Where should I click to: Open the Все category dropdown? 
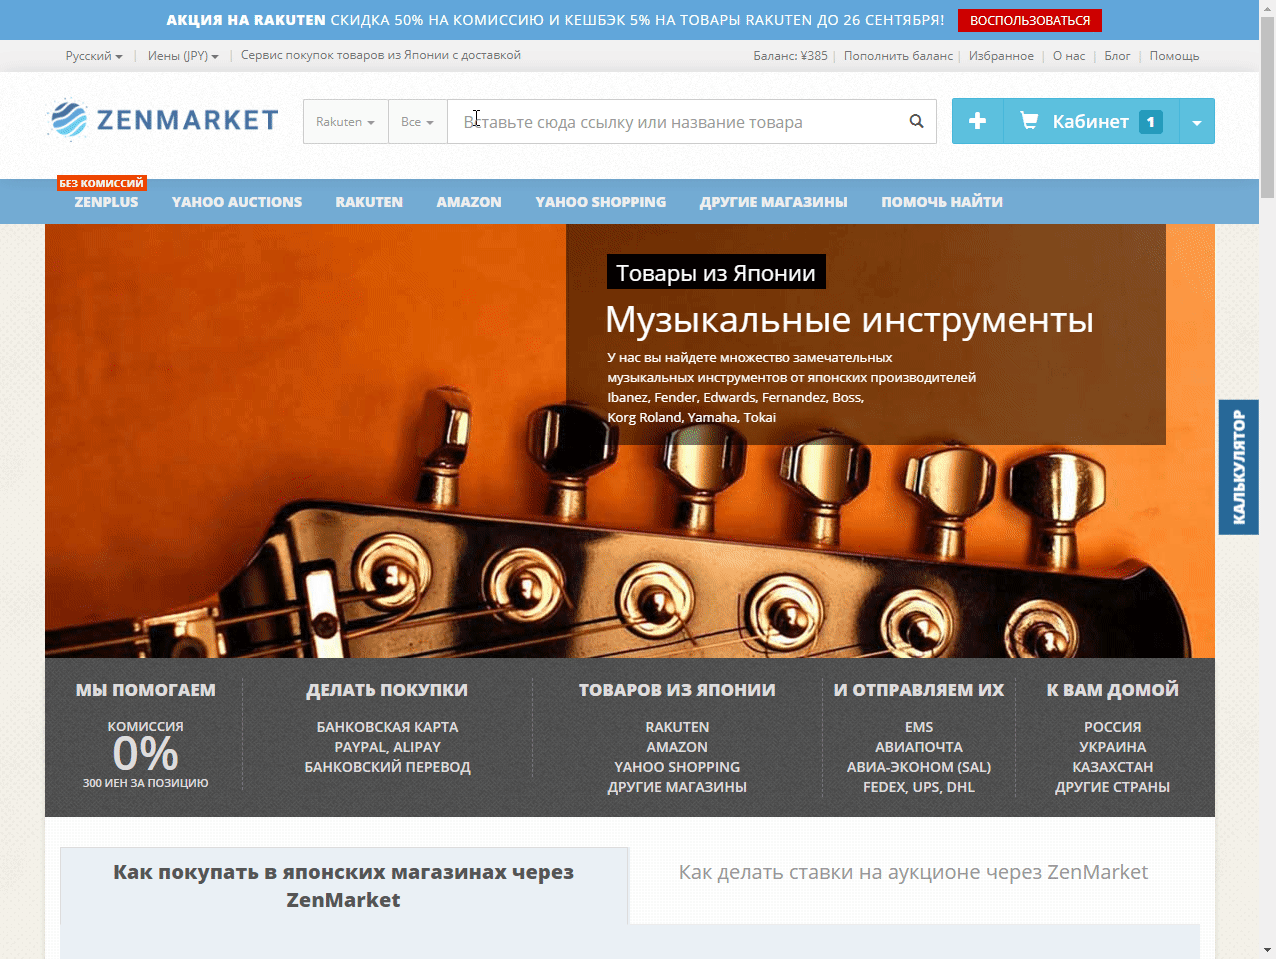417,122
